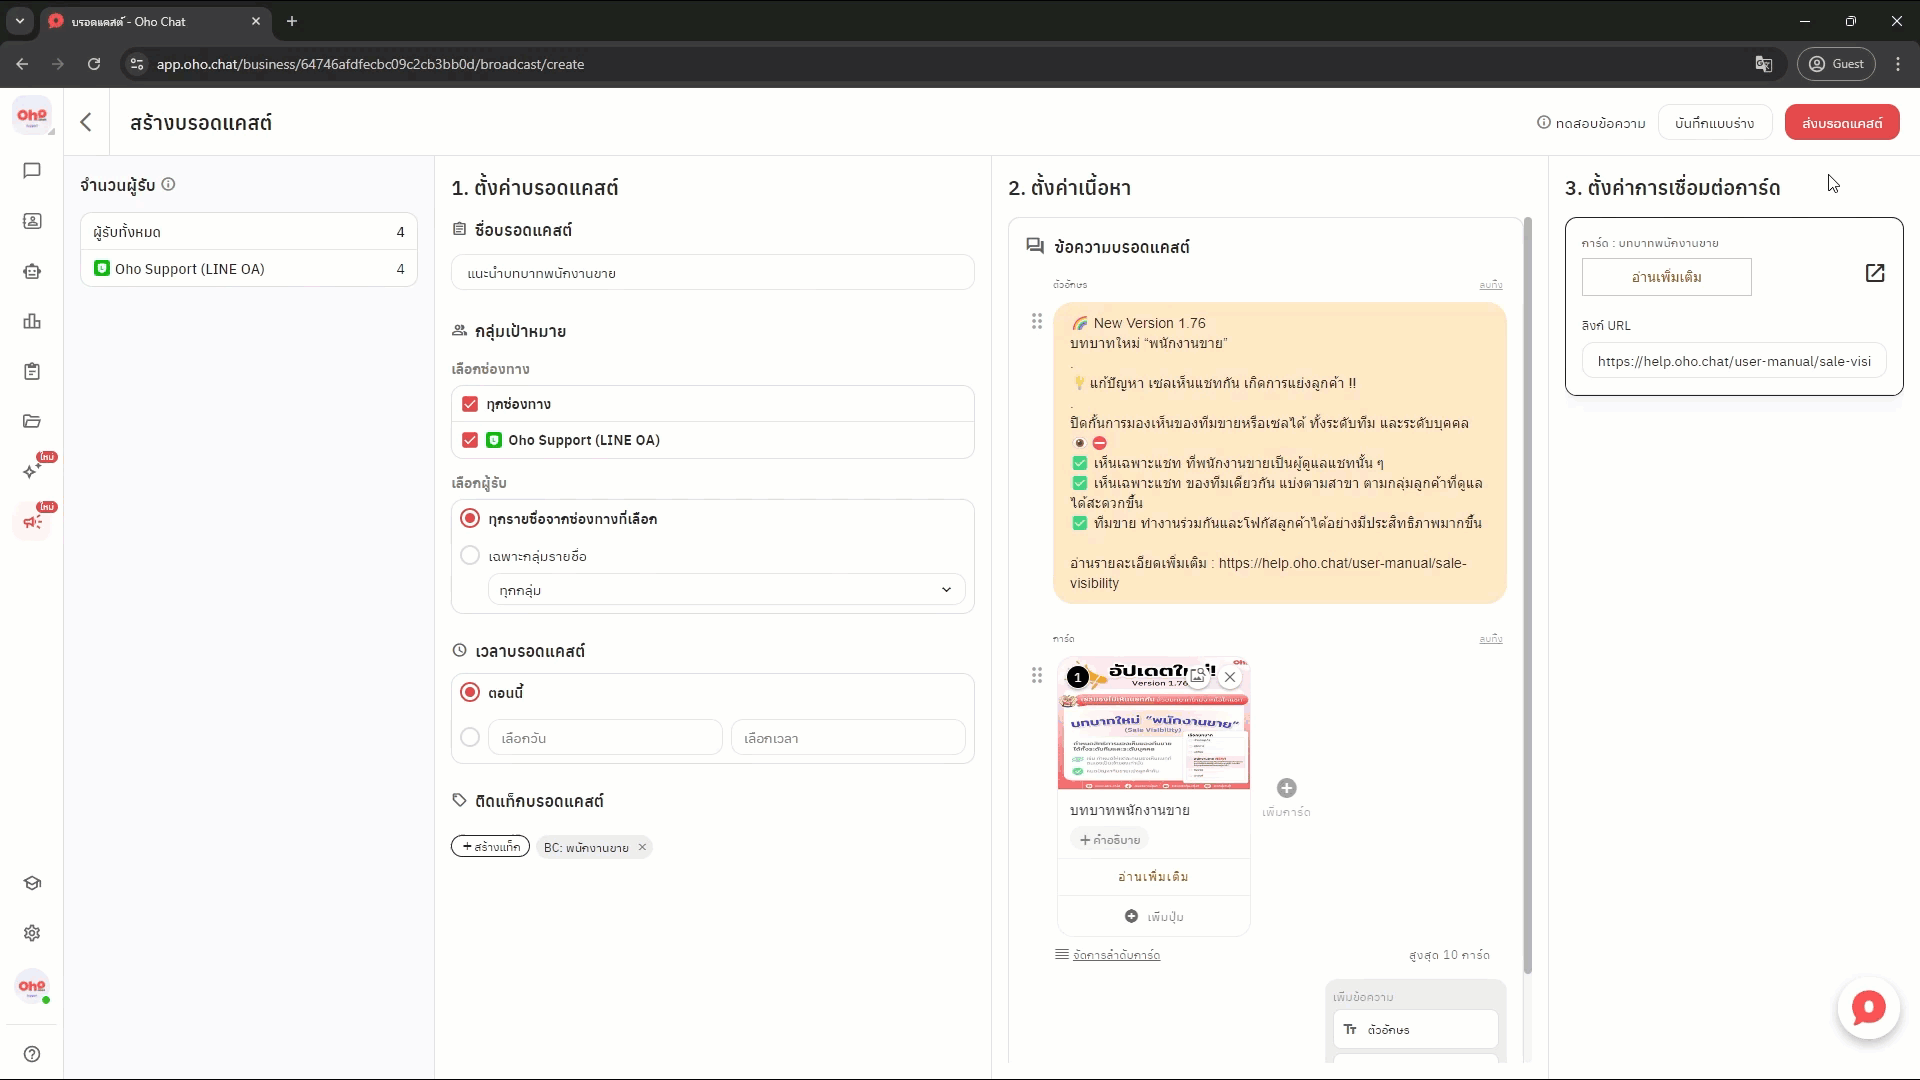The height and width of the screenshot is (1080, 1920).
Task: Reload the browser page
Action: click(94, 64)
